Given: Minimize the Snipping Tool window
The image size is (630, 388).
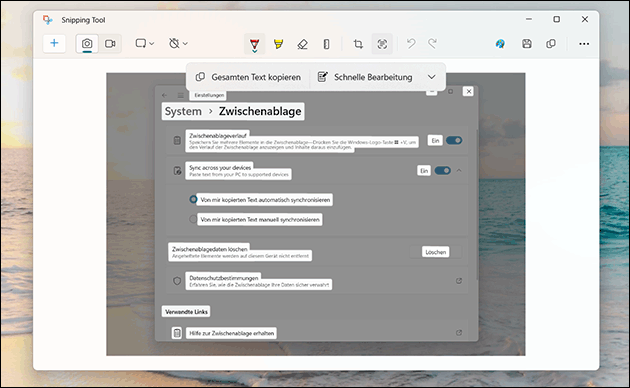Looking at the screenshot, I should click(x=529, y=19).
